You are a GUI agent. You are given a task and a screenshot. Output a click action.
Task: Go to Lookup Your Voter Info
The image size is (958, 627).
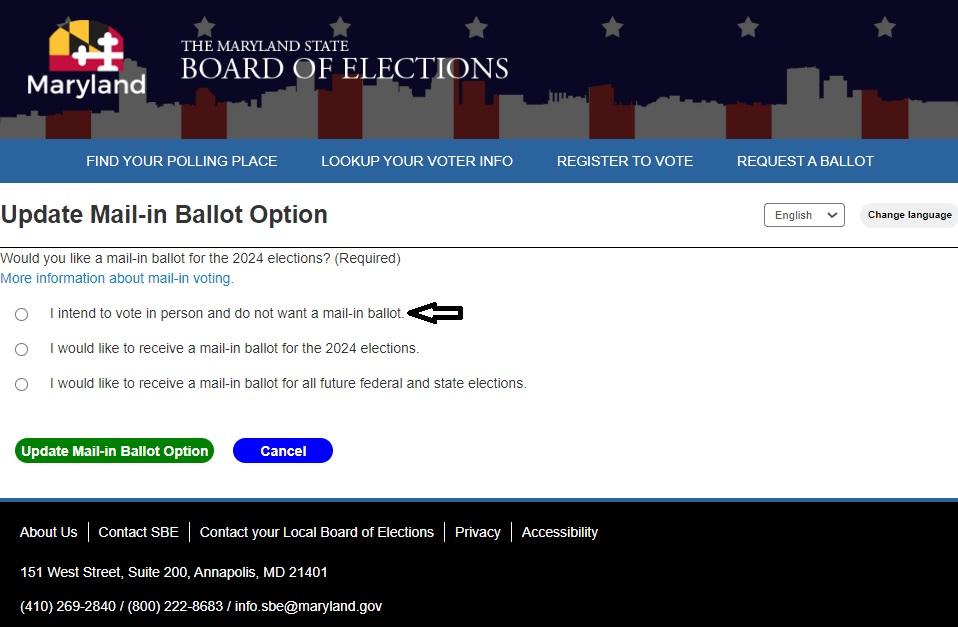417,161
